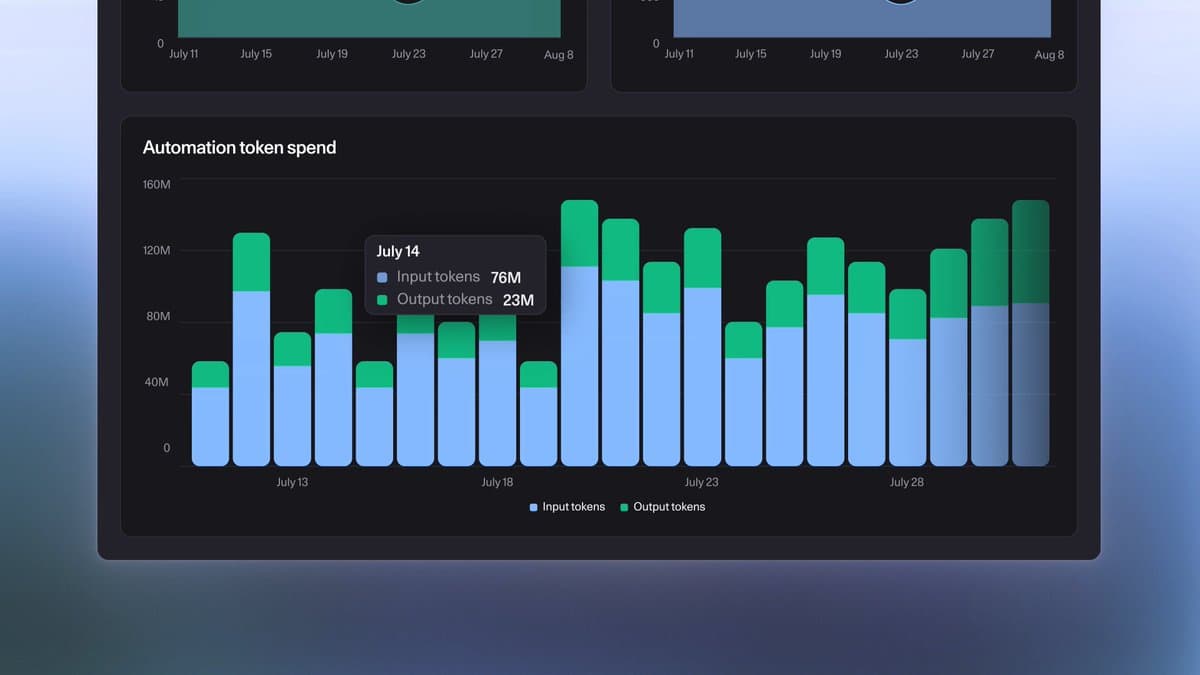
Task: Click the "80M" y-axis label
Action: click(x=159, y=316)
